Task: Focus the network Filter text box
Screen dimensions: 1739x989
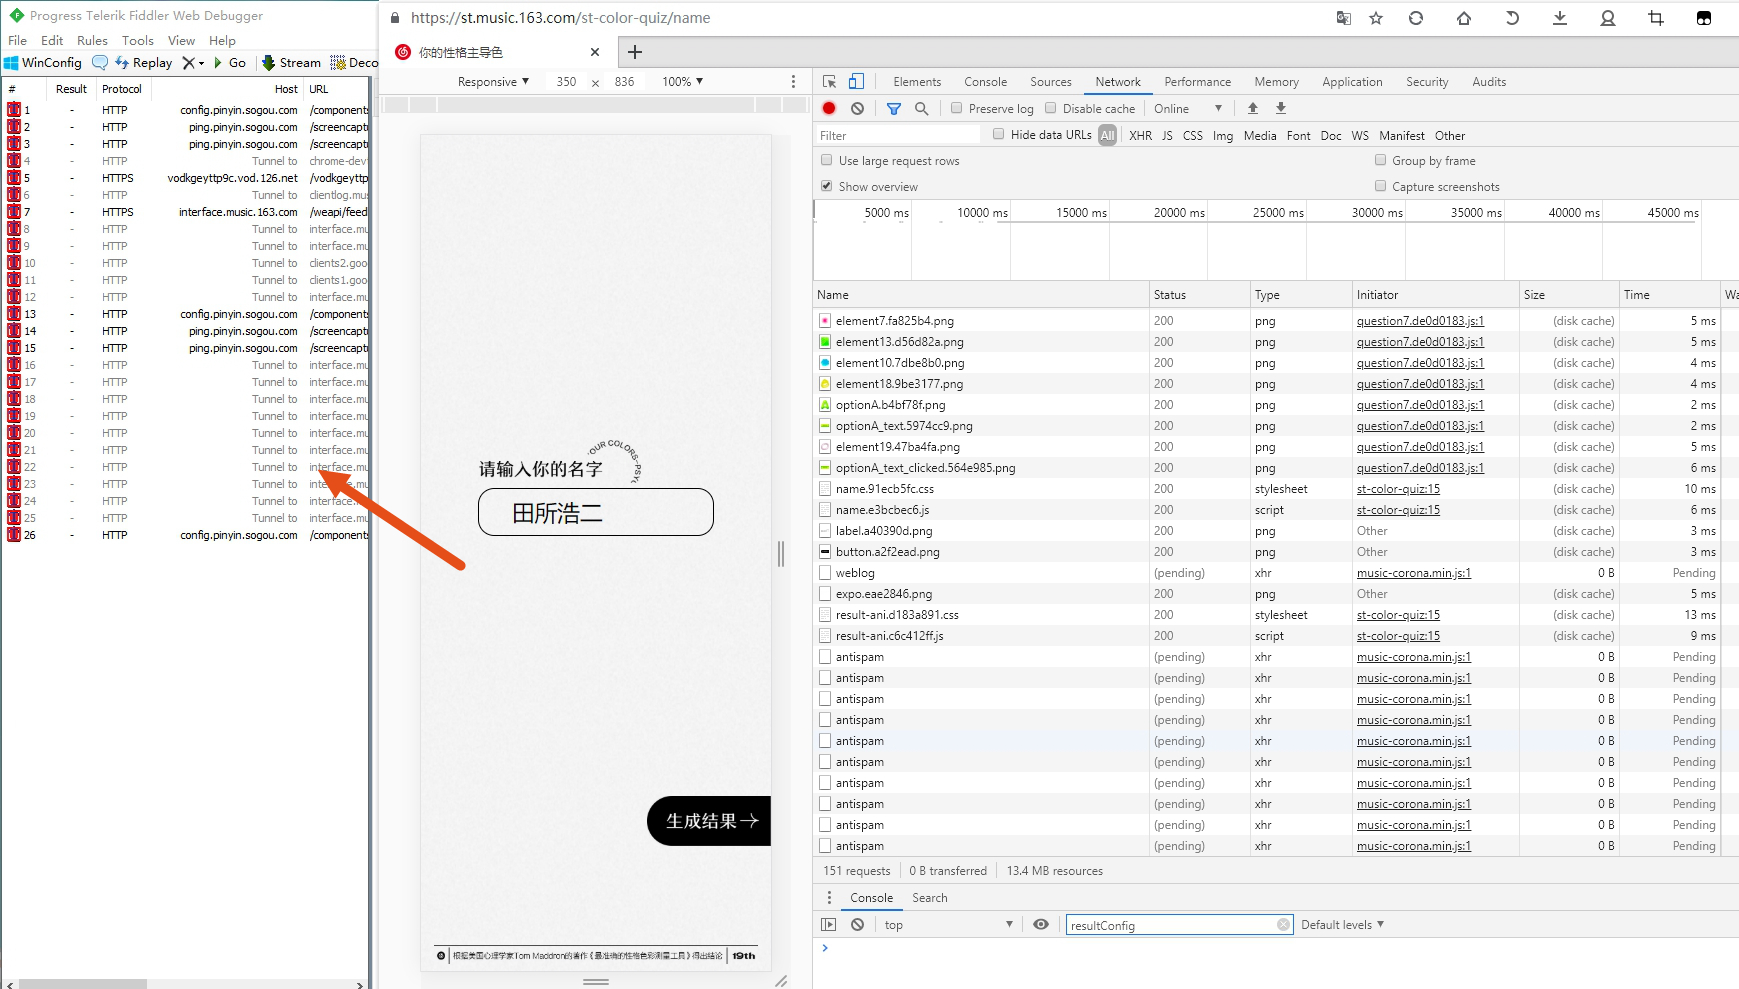Action: [898, 135]
